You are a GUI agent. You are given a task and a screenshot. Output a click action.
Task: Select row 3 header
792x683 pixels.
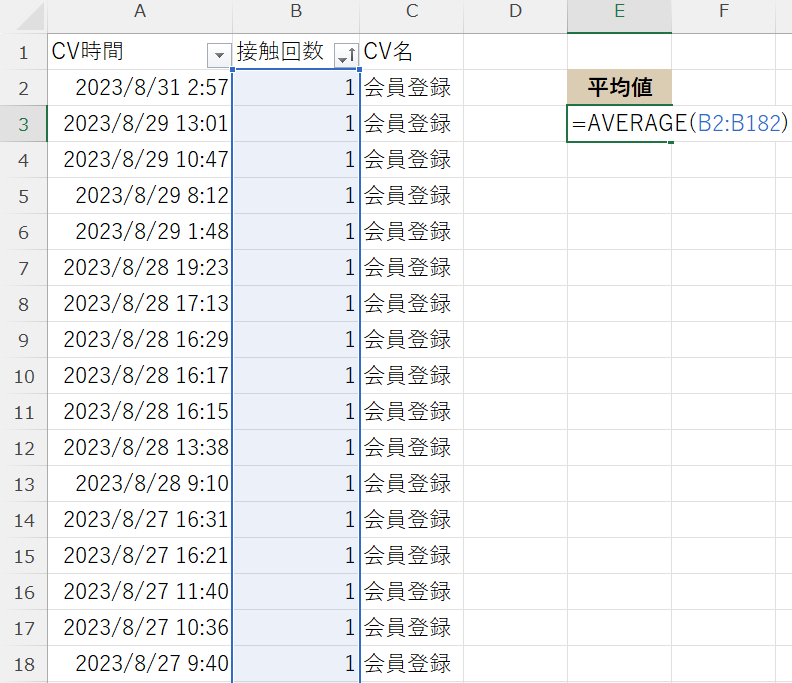[x=24, y=124]
